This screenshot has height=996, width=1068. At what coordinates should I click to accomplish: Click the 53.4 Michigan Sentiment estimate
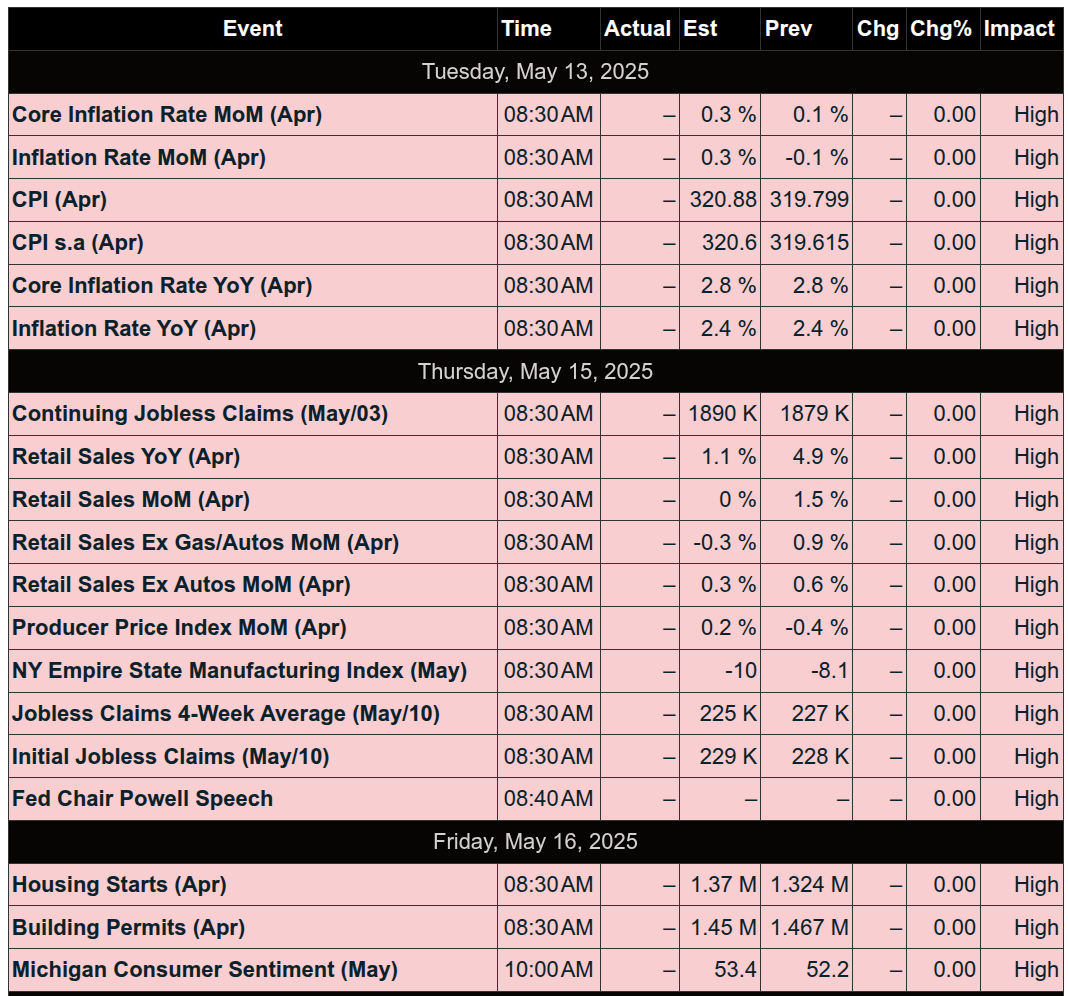coord(735,969)
